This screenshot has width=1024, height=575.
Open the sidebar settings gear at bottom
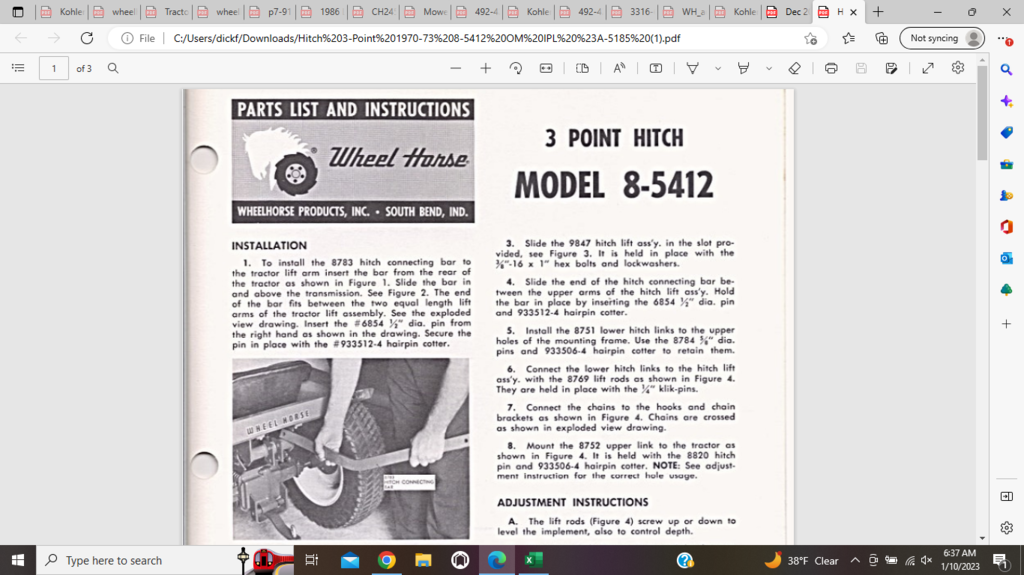[1006, 527]
